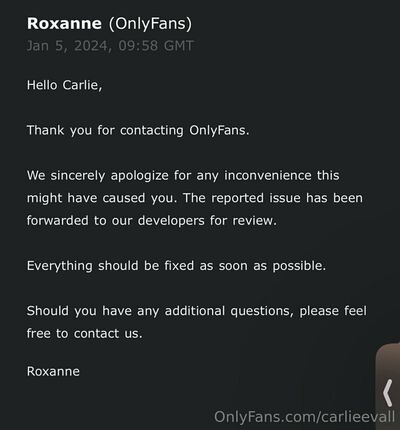This screenshot has width=400, height=430.
Task: Click the back chevron arrow icon
Action: 388,393
